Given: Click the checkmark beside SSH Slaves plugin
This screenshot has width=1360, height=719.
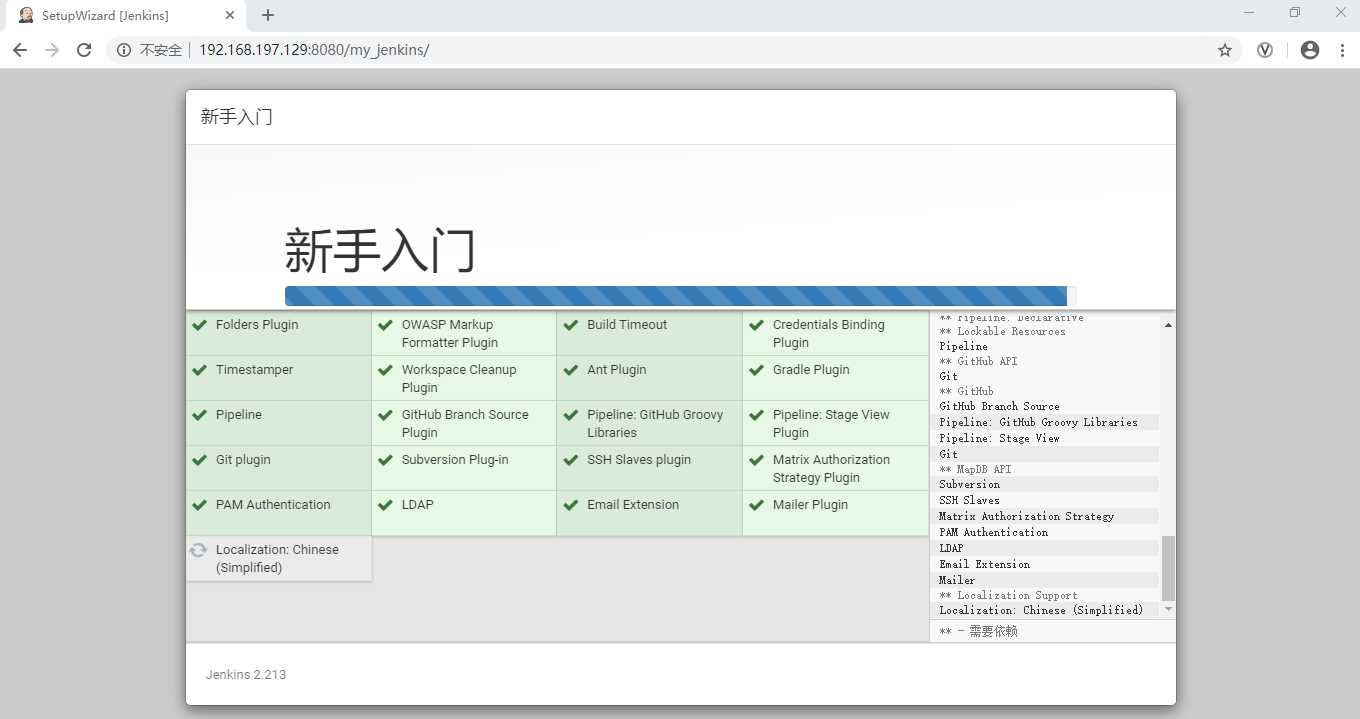Looking at the screenshot, I should (x=571, y=460).
